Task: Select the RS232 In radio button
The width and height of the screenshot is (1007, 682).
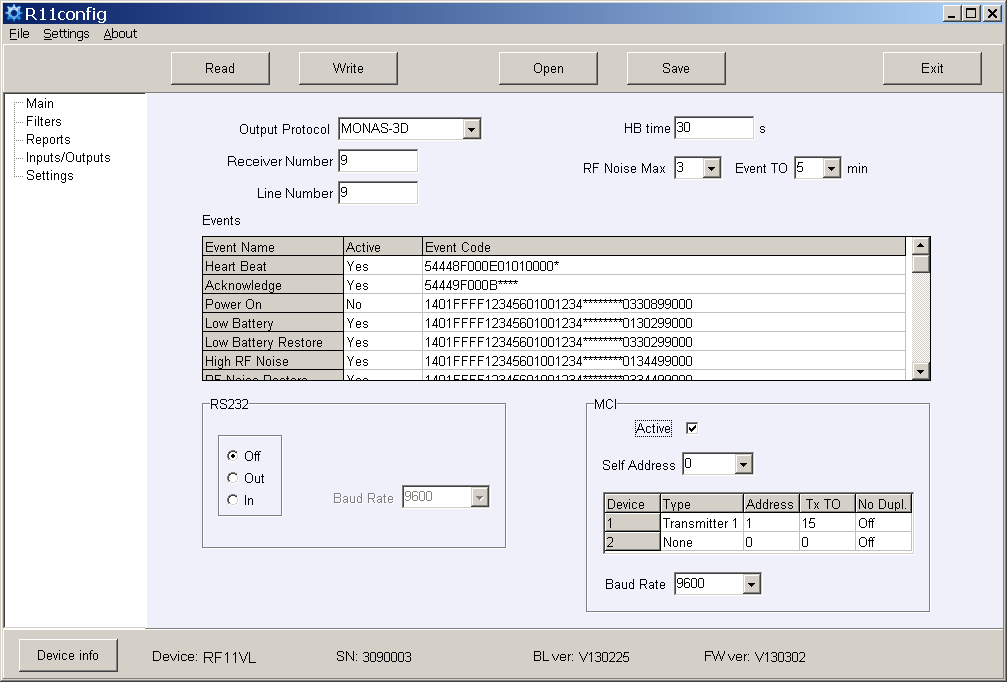Action: pos(233,500)
